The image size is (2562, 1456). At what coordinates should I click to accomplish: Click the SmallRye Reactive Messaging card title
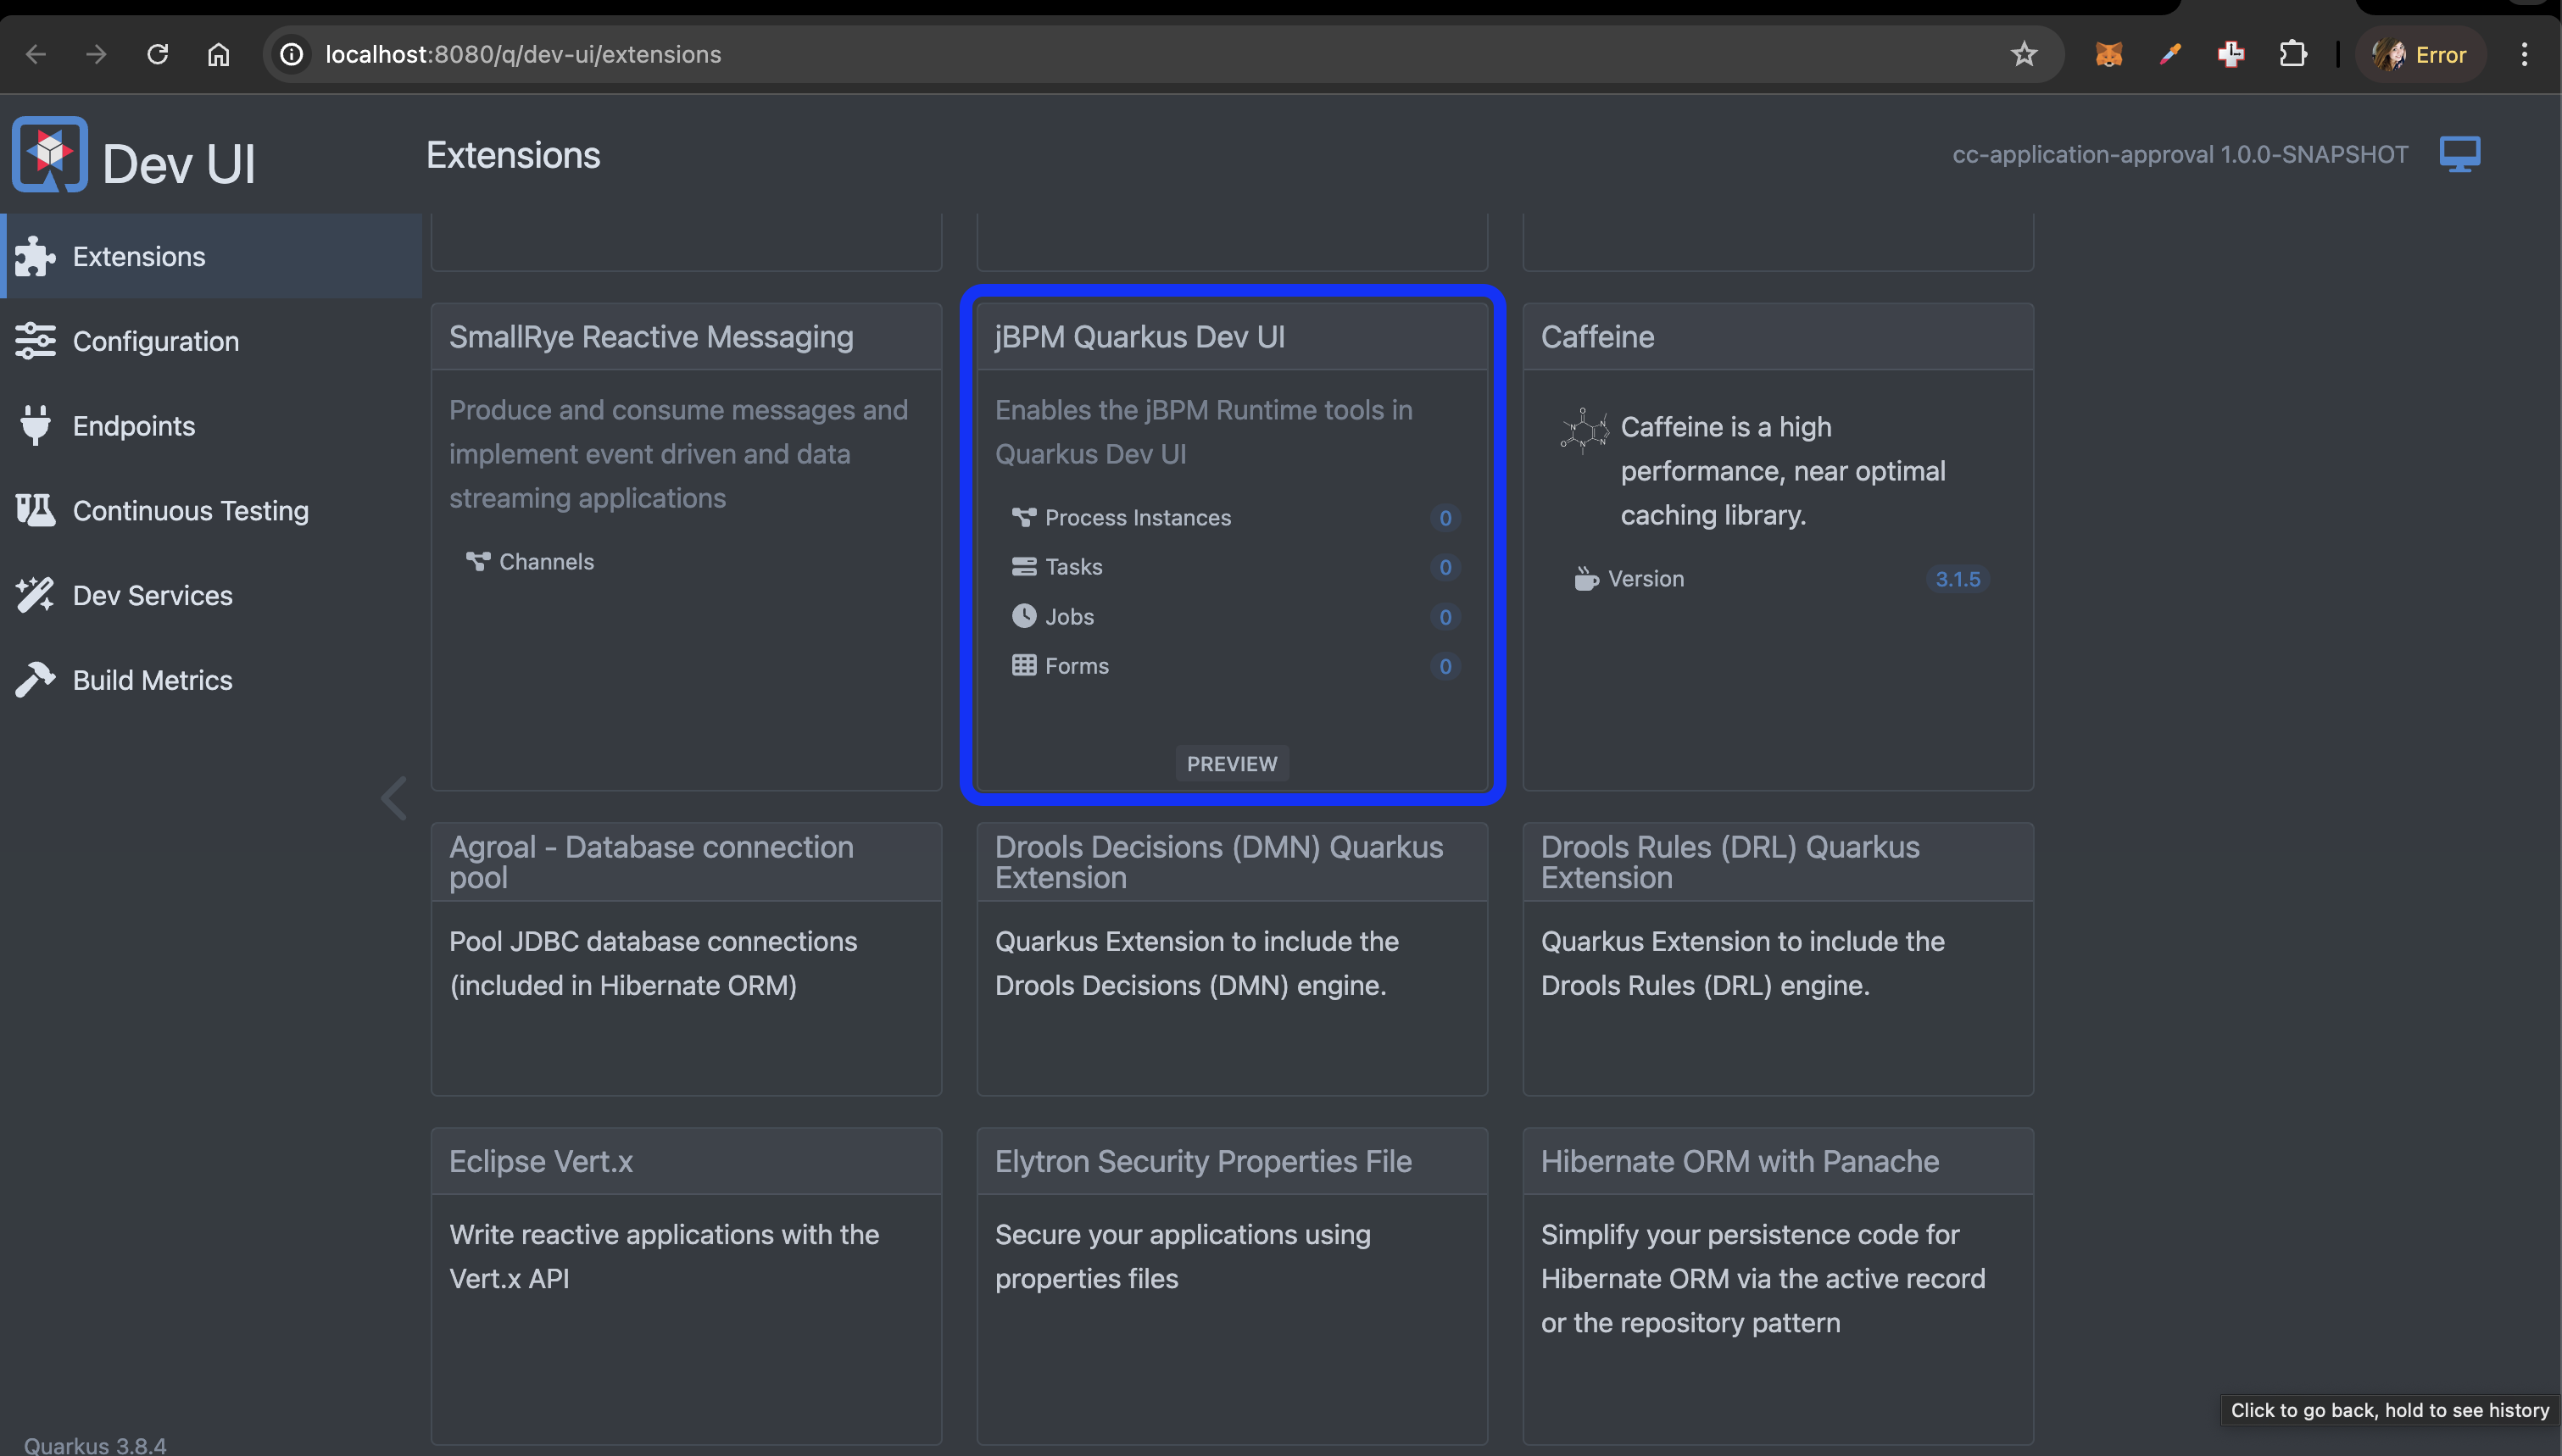(x=651, y=337)
